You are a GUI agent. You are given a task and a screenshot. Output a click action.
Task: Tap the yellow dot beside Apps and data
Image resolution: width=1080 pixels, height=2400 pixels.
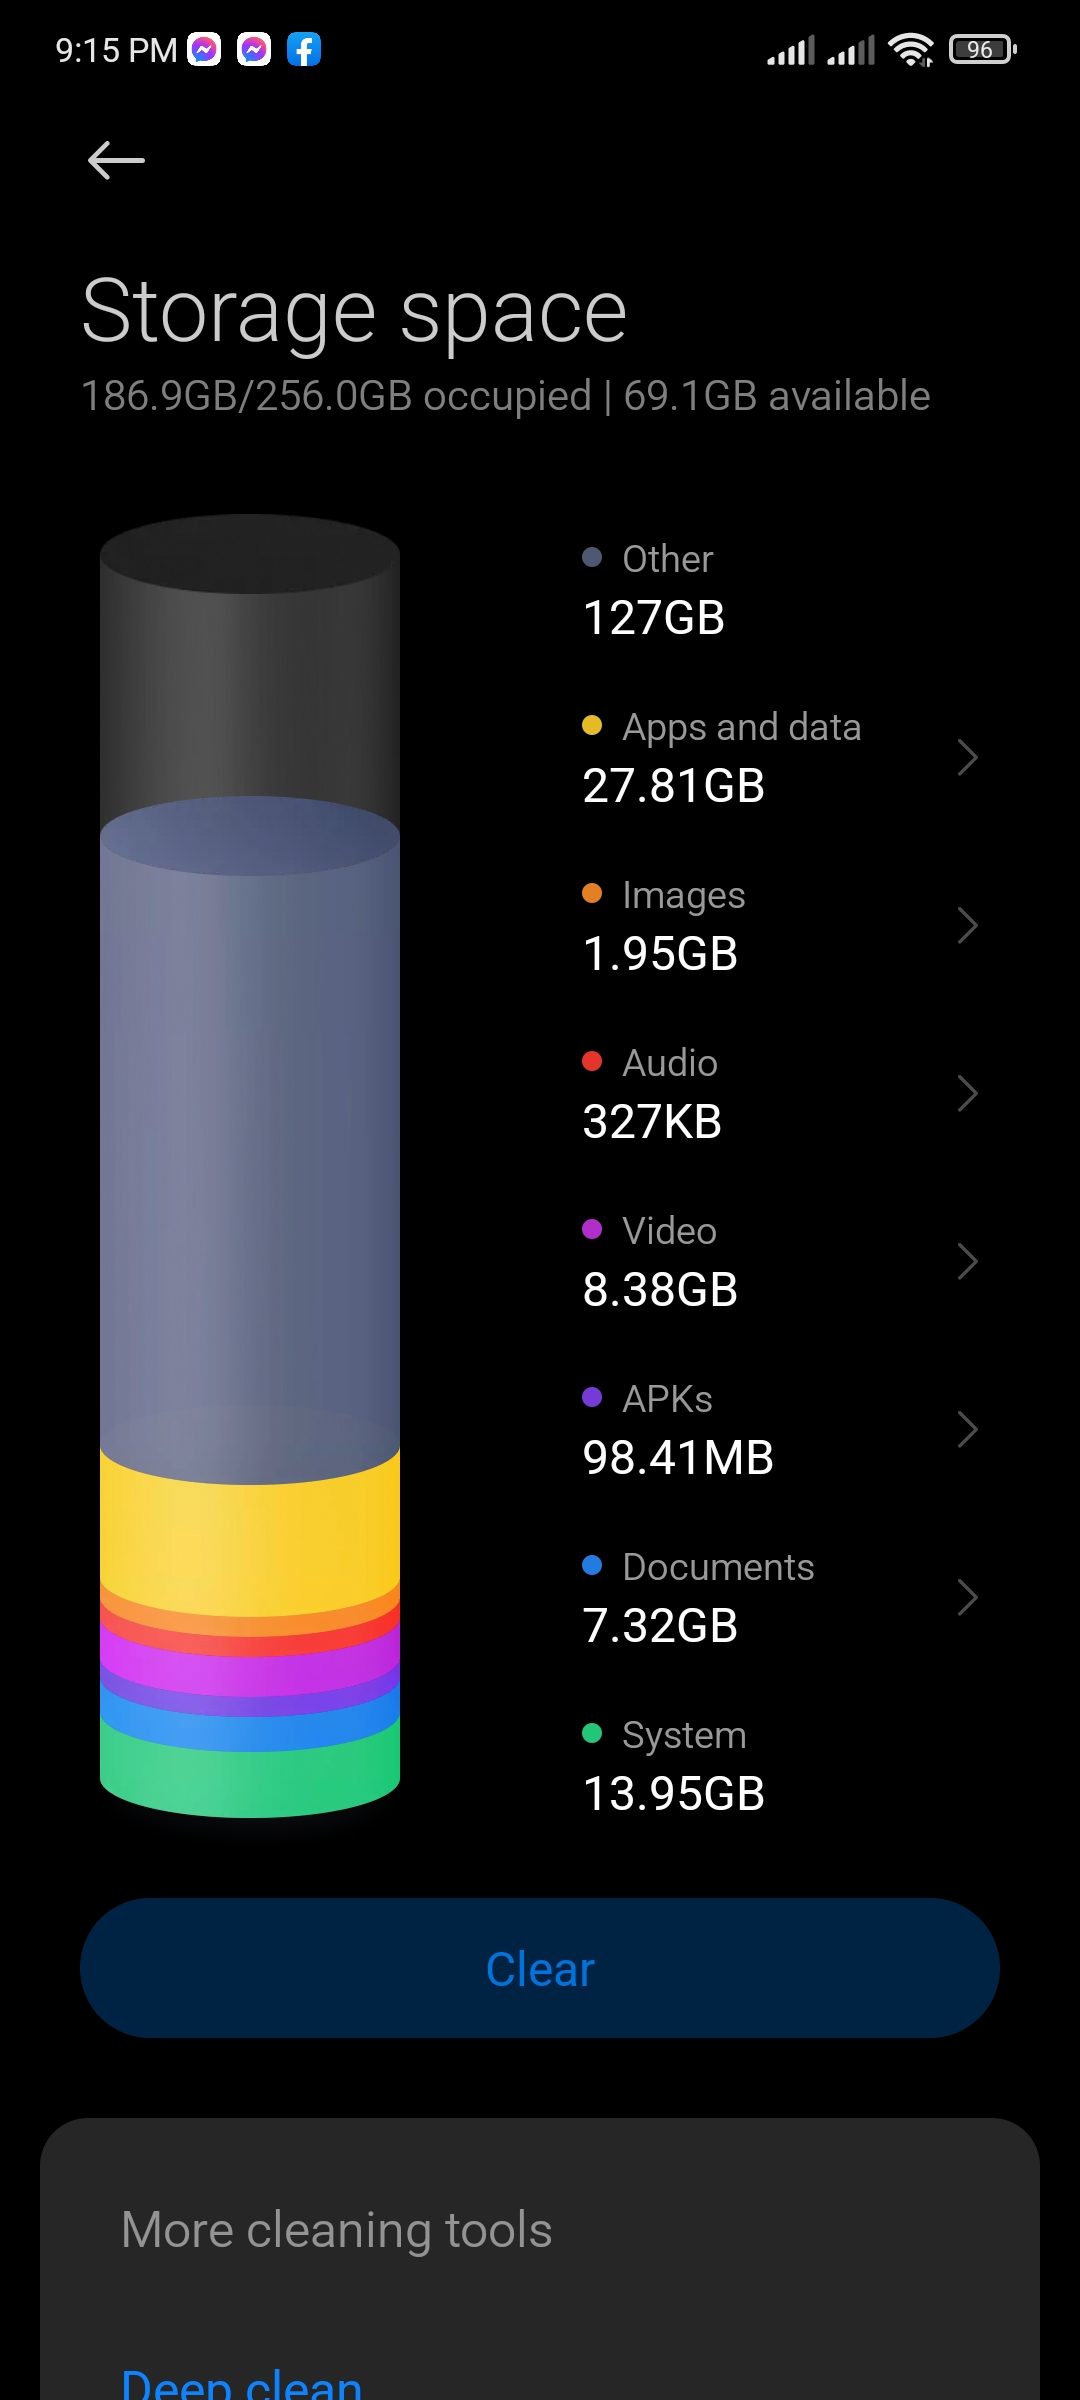click(x=592, y=726)
